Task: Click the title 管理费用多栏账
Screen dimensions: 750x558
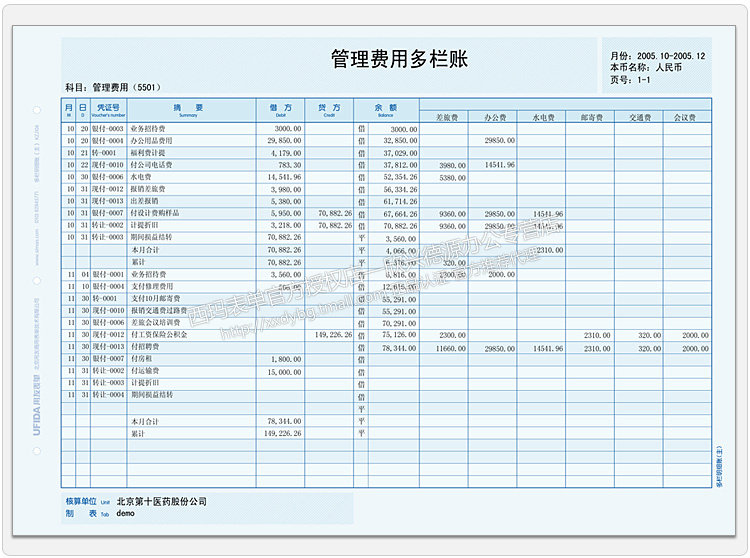Action: coord(399,59)
